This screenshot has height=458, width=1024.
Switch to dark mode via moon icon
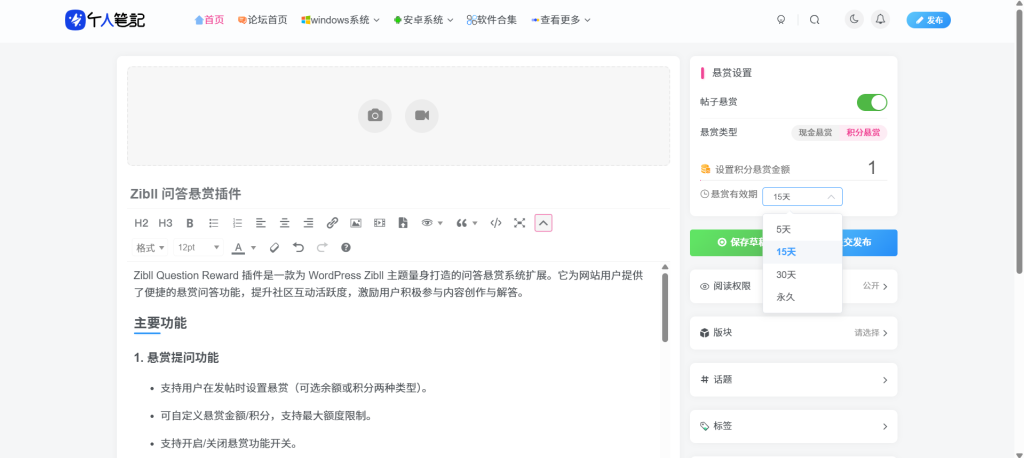(853, 19)
